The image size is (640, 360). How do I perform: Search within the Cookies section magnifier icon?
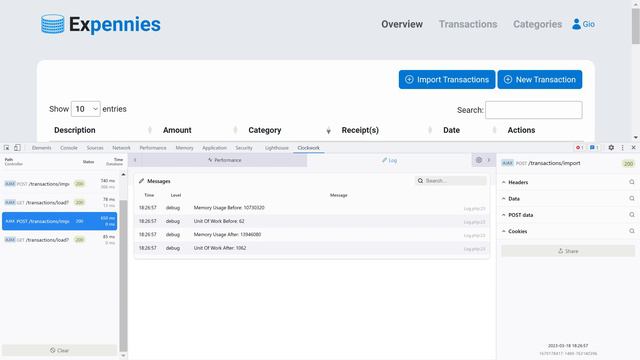pos(632,231)
